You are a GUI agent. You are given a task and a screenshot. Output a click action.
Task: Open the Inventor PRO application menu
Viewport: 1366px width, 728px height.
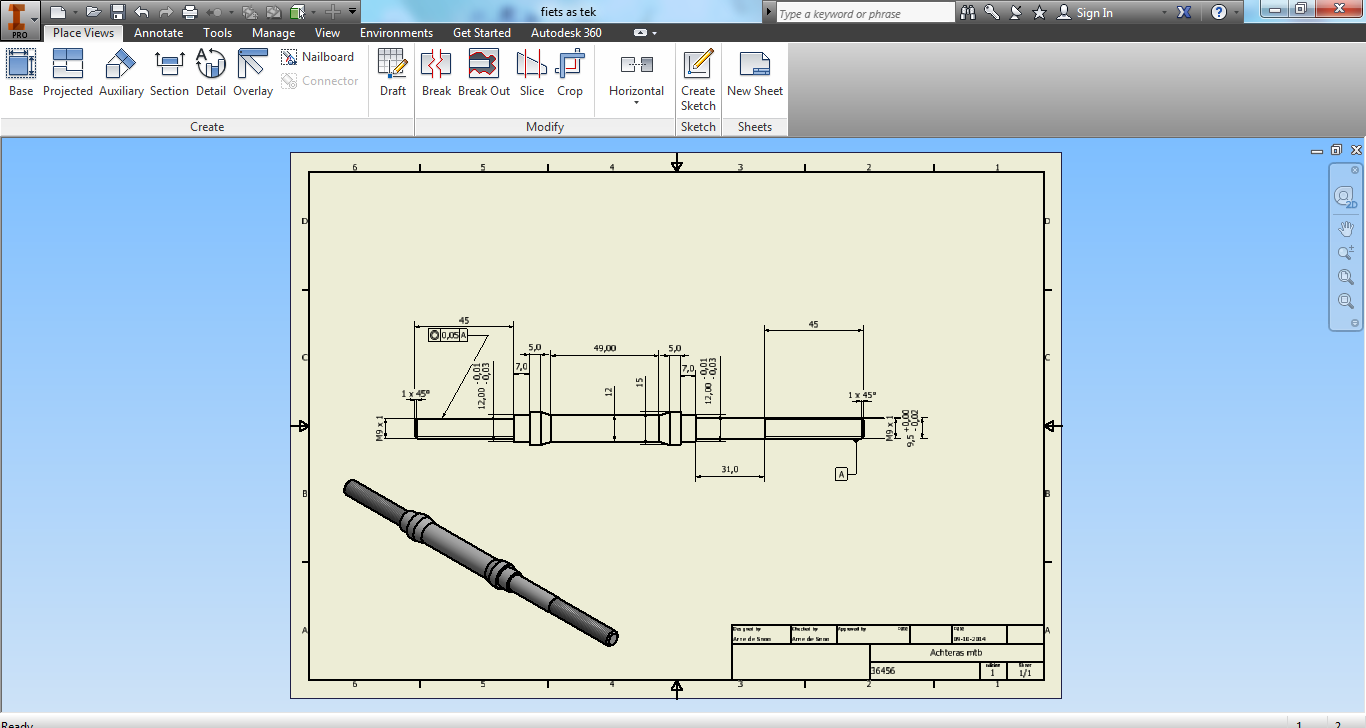tap(19, 20)
